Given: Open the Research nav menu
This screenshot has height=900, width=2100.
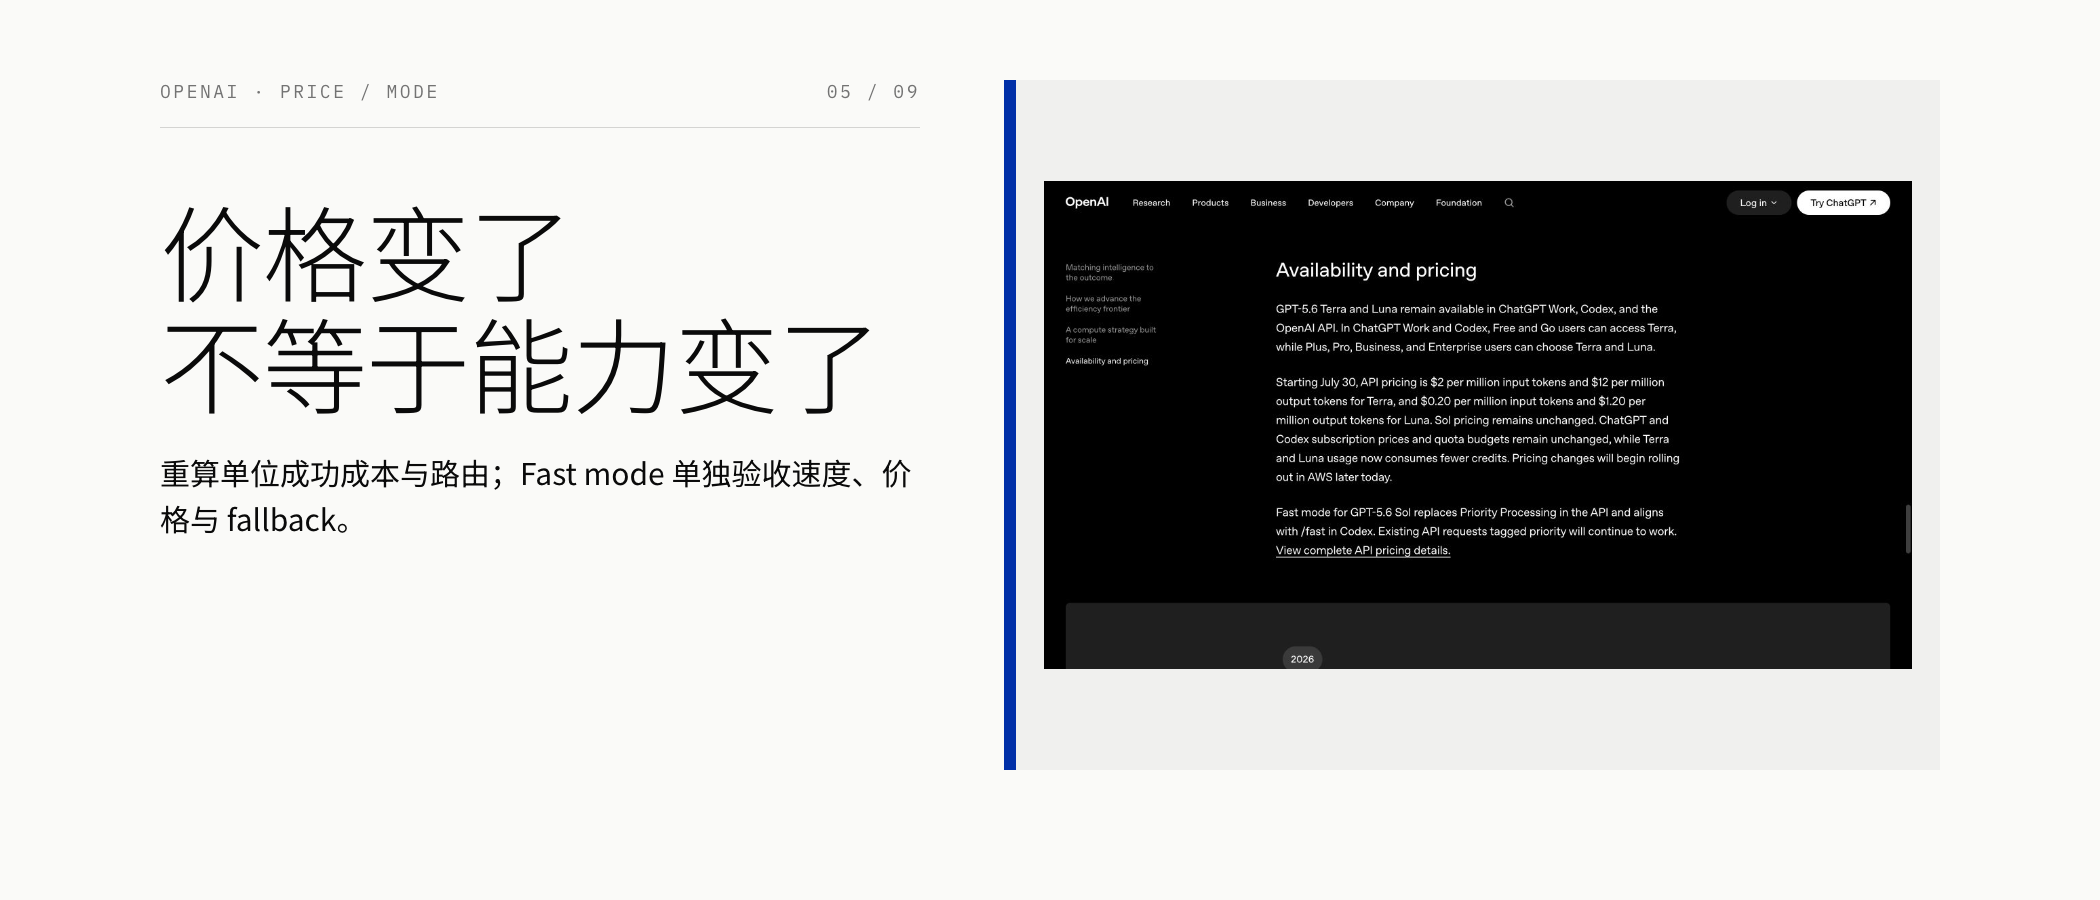Looking at the screenshot, I should pyautogui.click(x=1151, y=203).
